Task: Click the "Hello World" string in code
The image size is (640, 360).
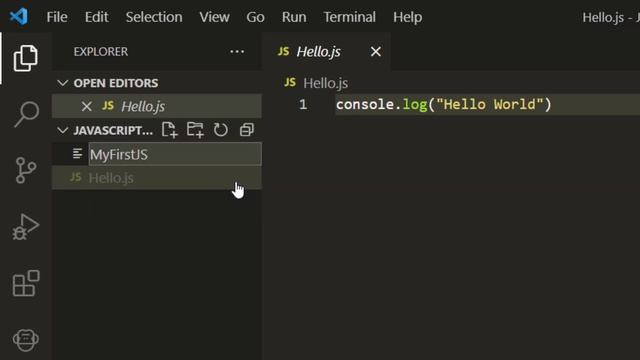Action: pyautogui.click(x=490, y=104)
